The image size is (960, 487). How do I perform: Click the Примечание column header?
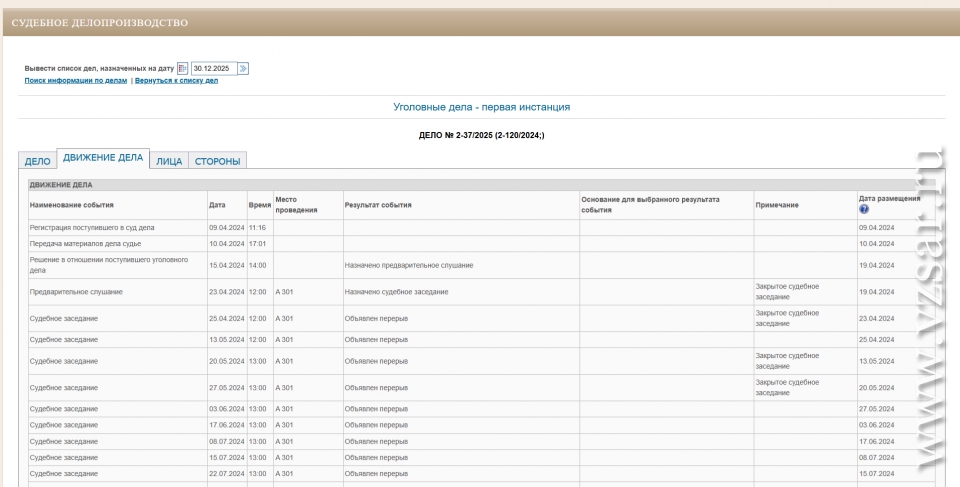777,204
